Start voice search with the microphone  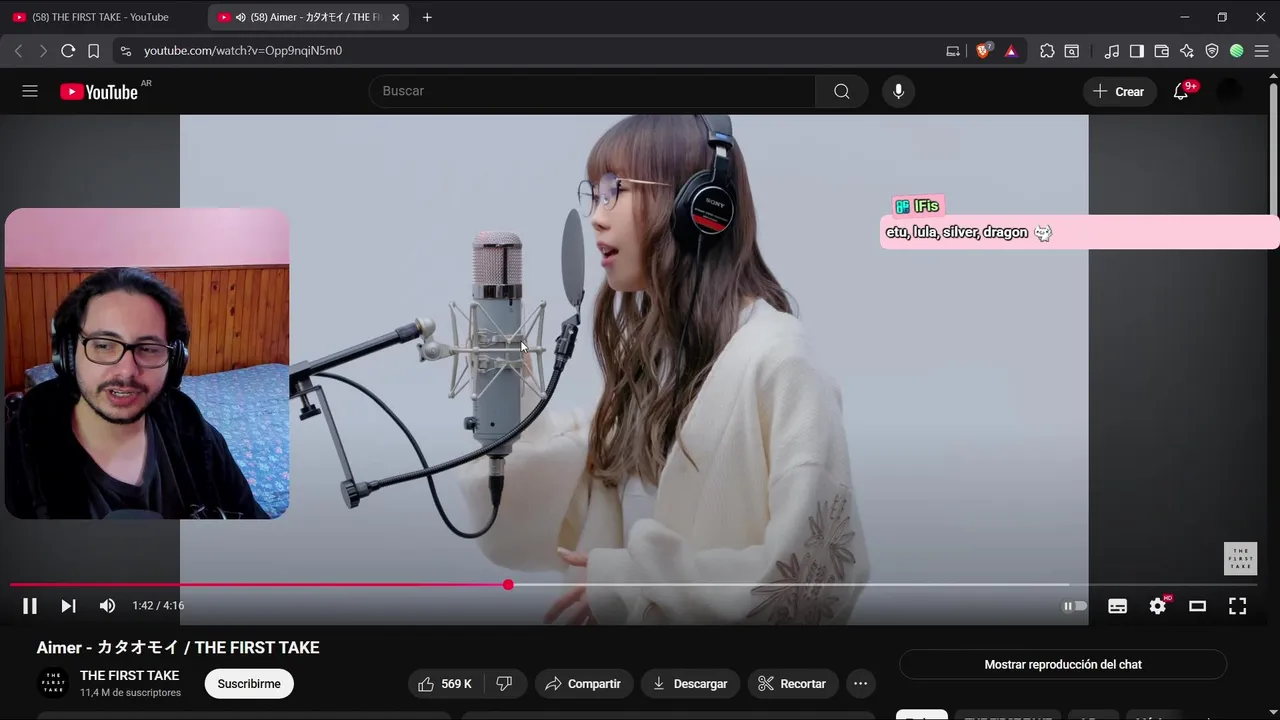tap(898, 91)
